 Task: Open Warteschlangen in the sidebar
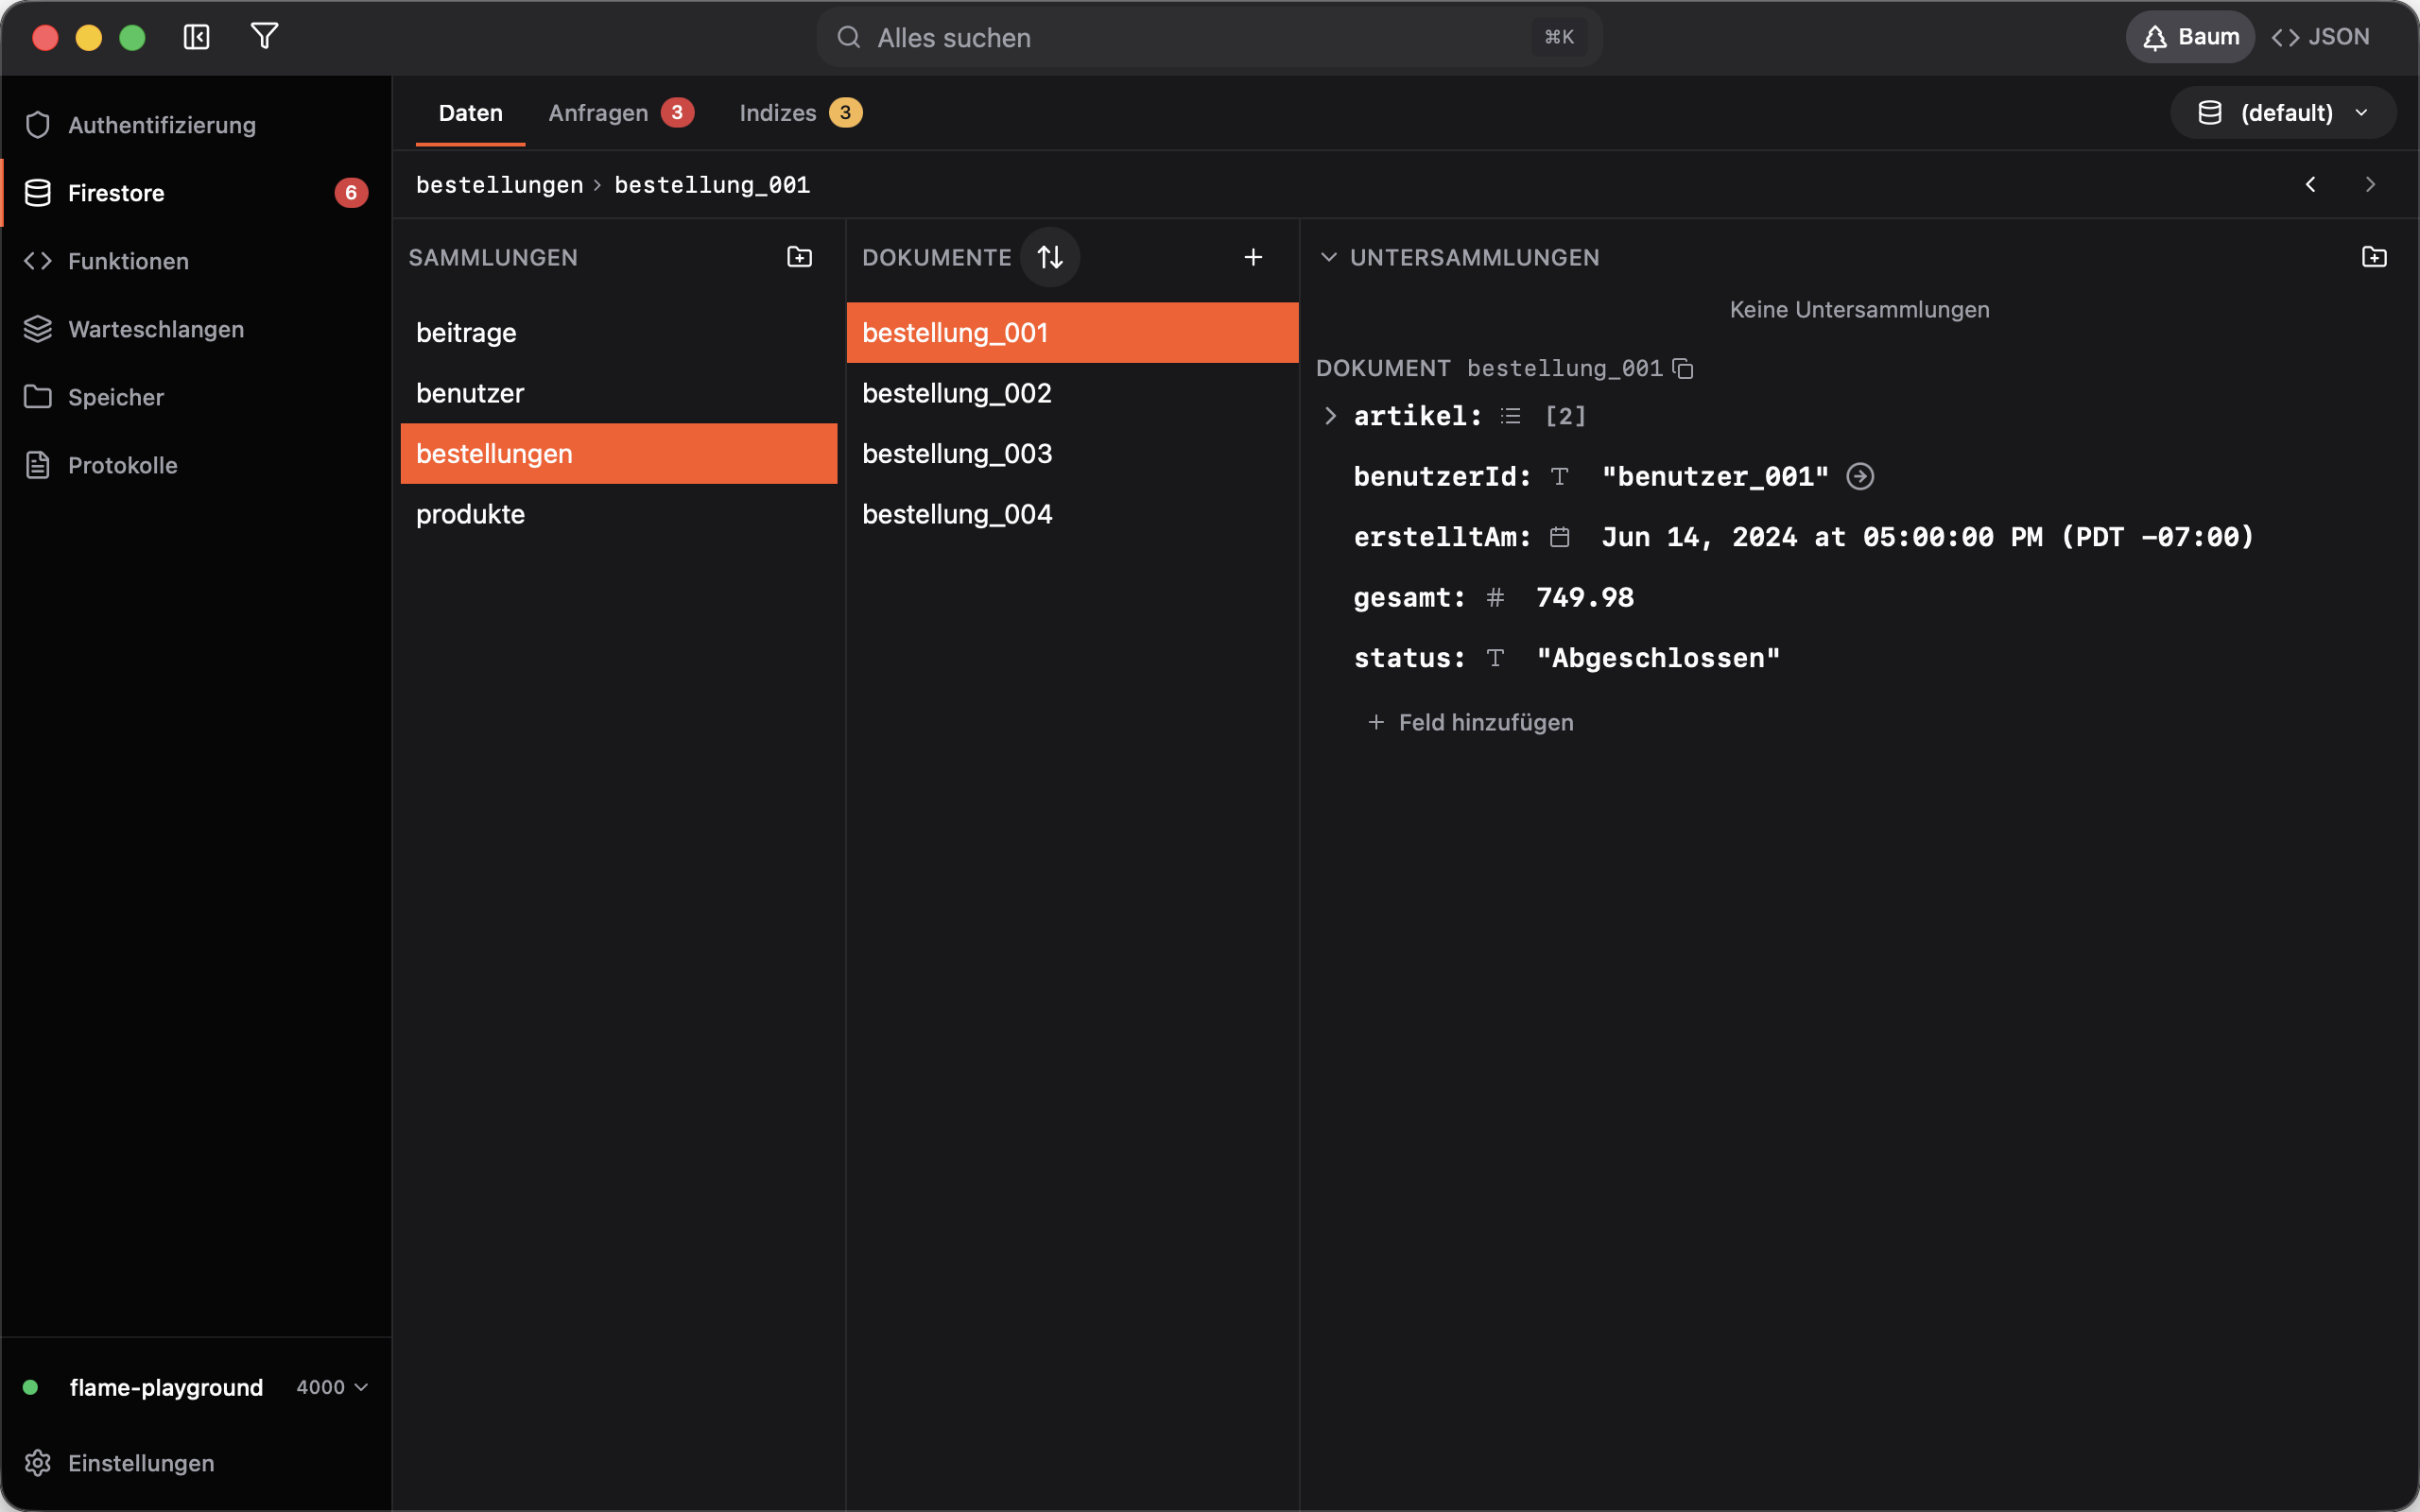click(x=196, y=329)
